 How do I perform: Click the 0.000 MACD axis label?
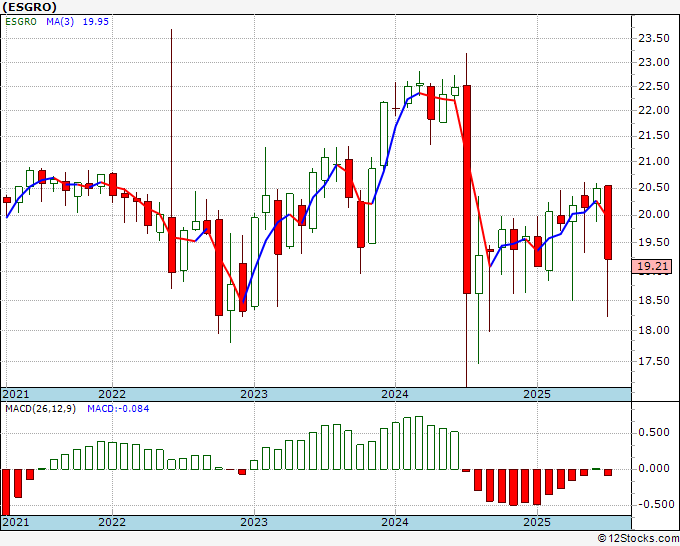click(654, 468)
